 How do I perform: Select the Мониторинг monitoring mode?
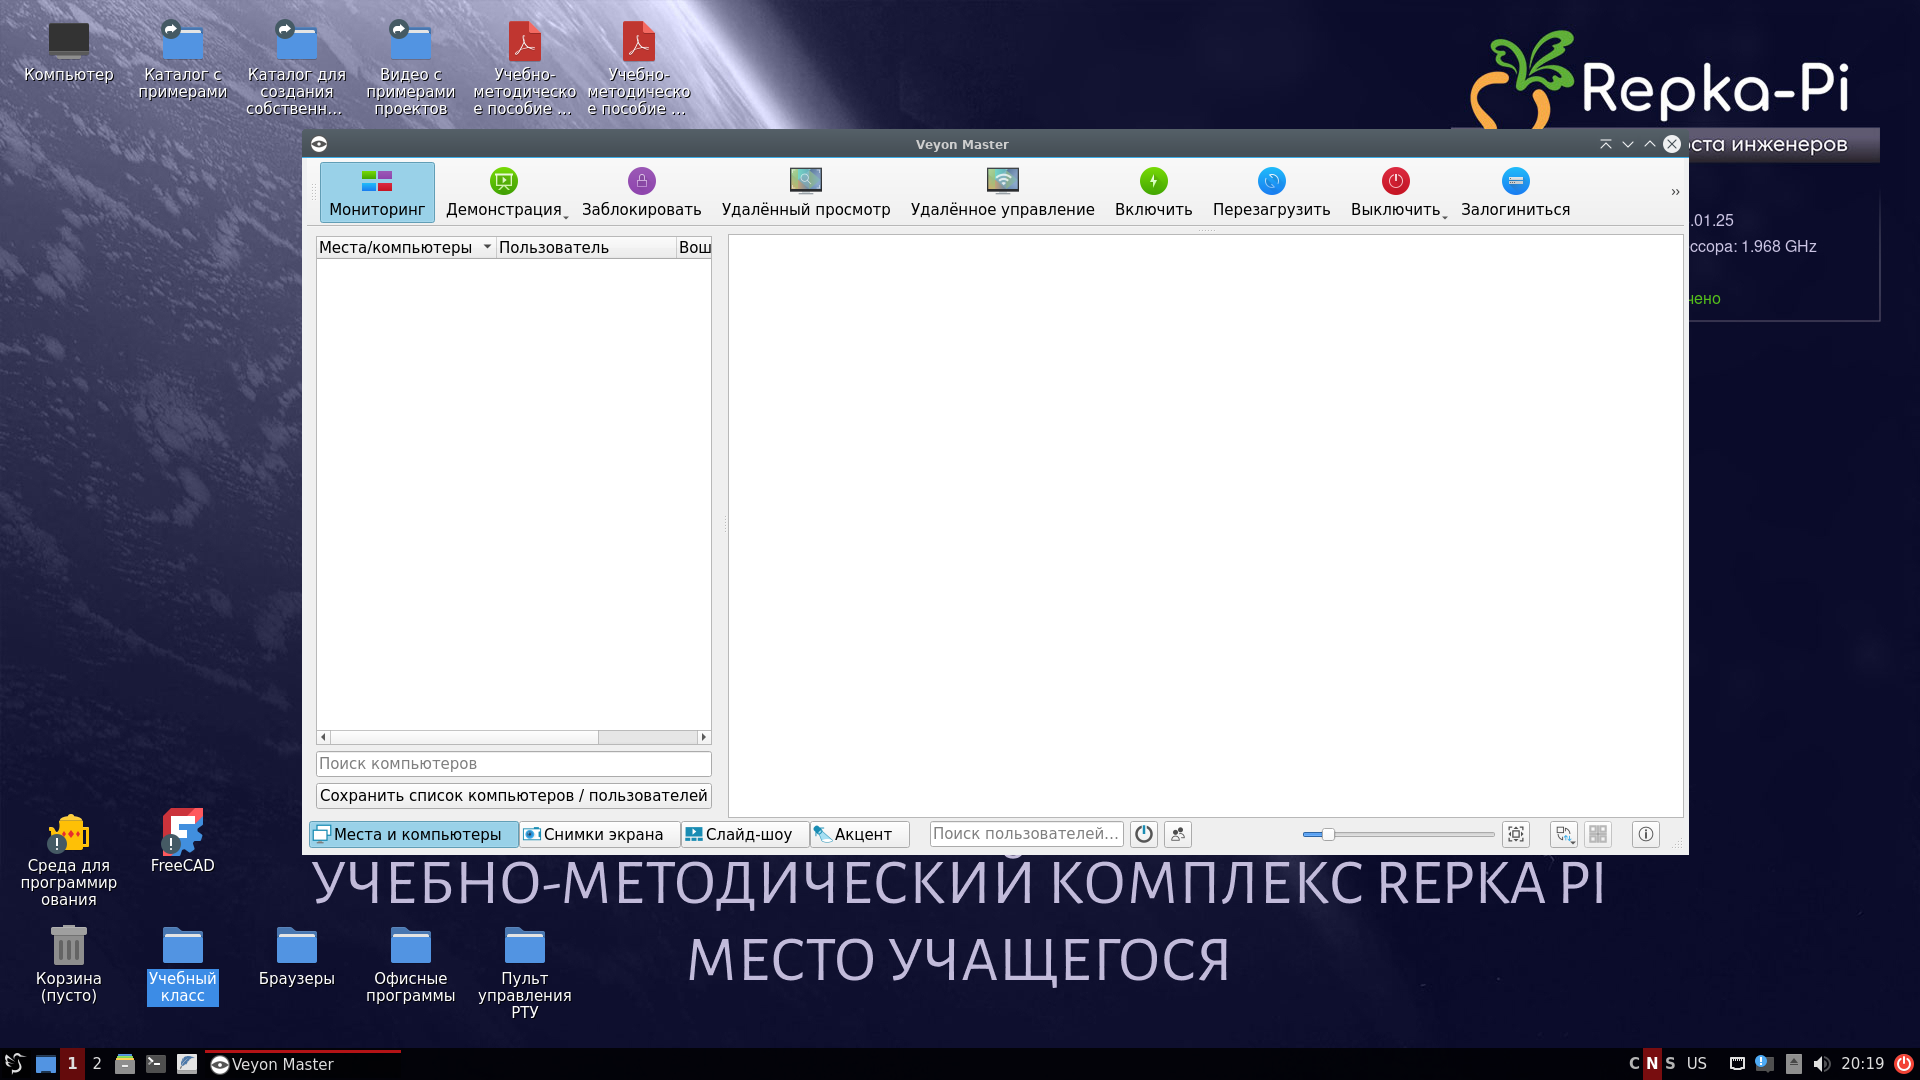tap(377, 192)
